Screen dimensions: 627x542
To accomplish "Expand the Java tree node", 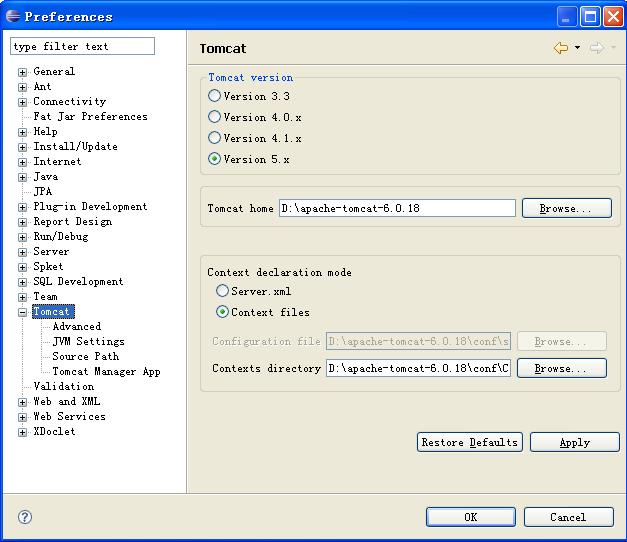I will [22, 177].
